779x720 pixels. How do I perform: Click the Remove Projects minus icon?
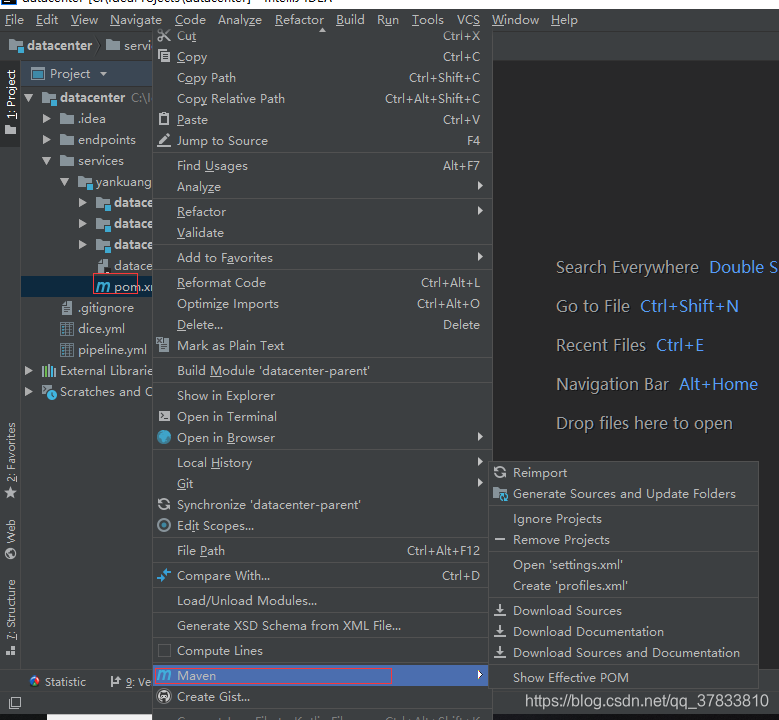[500, 539]
